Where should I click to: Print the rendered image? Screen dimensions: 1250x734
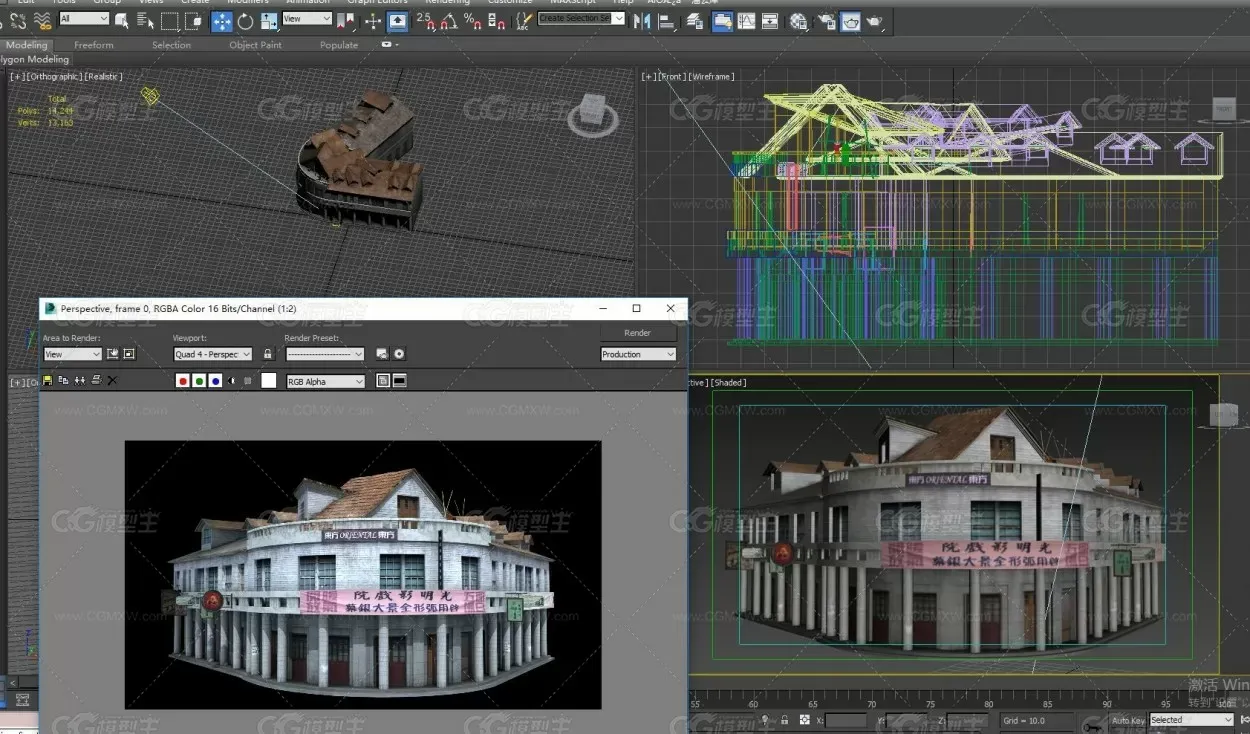95,381
